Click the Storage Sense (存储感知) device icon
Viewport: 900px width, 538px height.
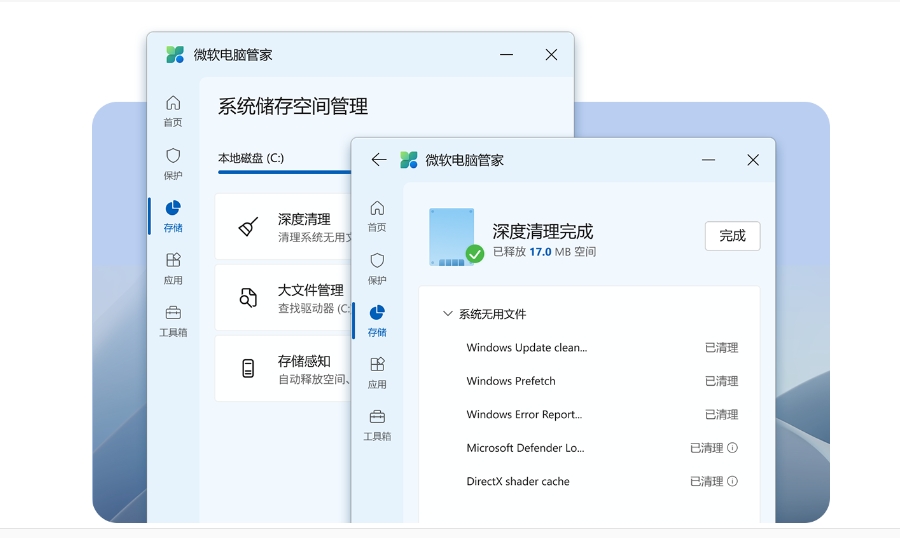pos(248,368)
